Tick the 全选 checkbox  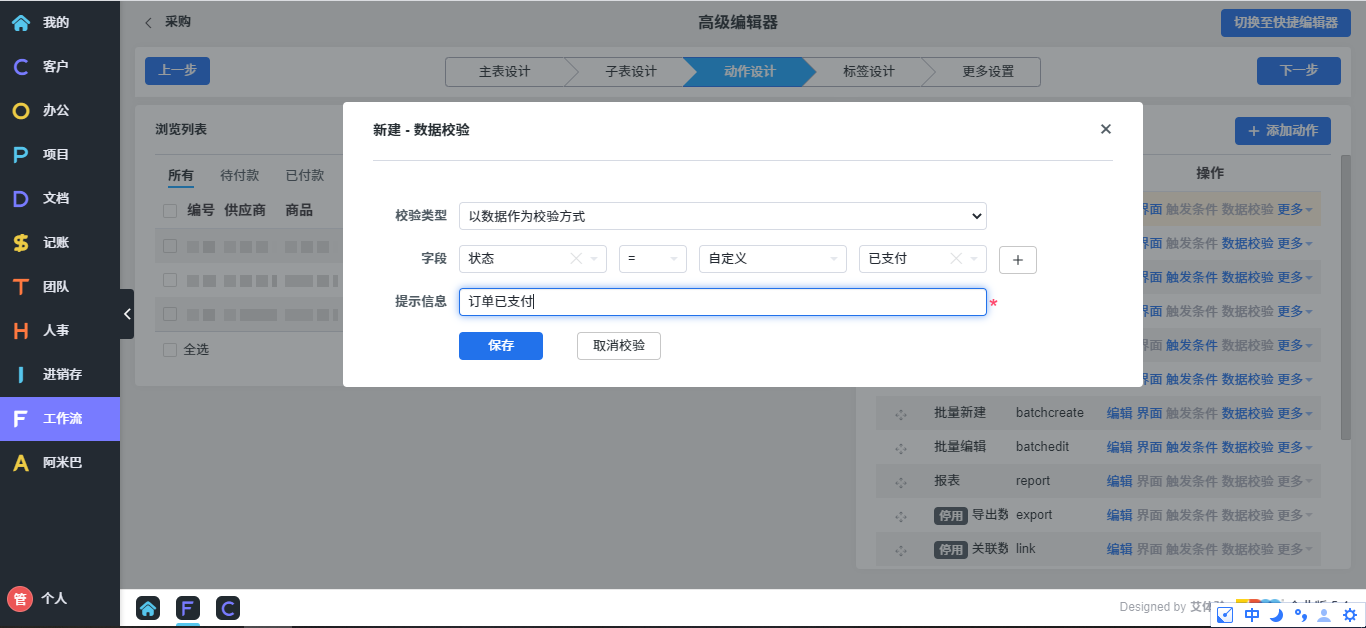(170, 350)
